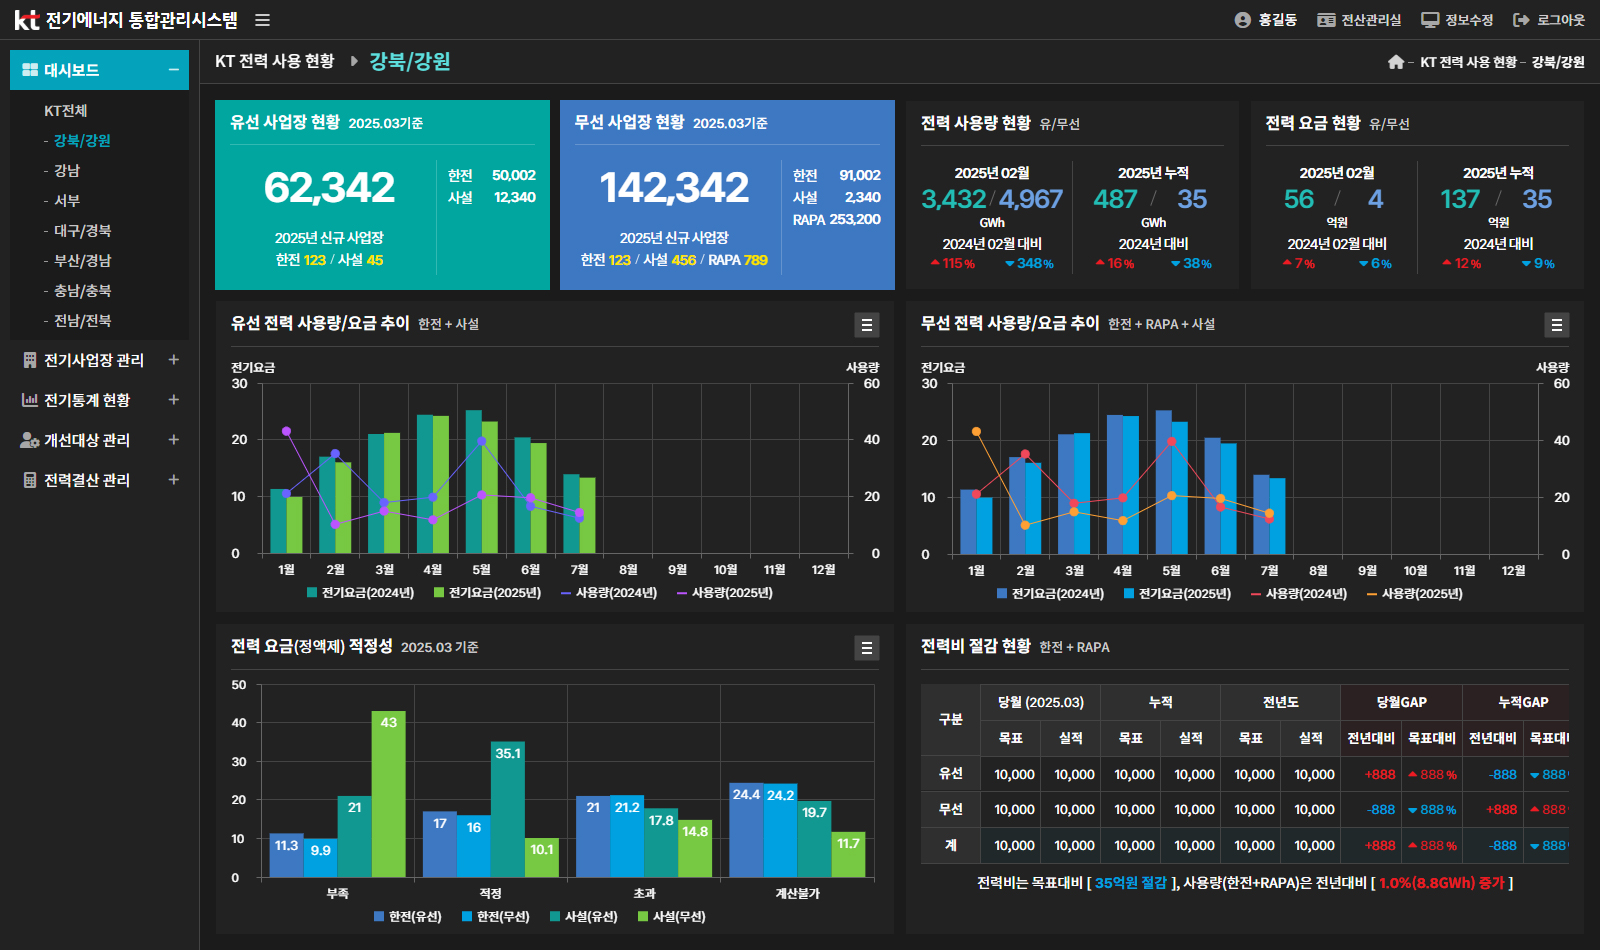This screenshot has width=1600, height=950.
Task: Click the monitor icon for 정보수정
Action: click(x=1430, y=20)
